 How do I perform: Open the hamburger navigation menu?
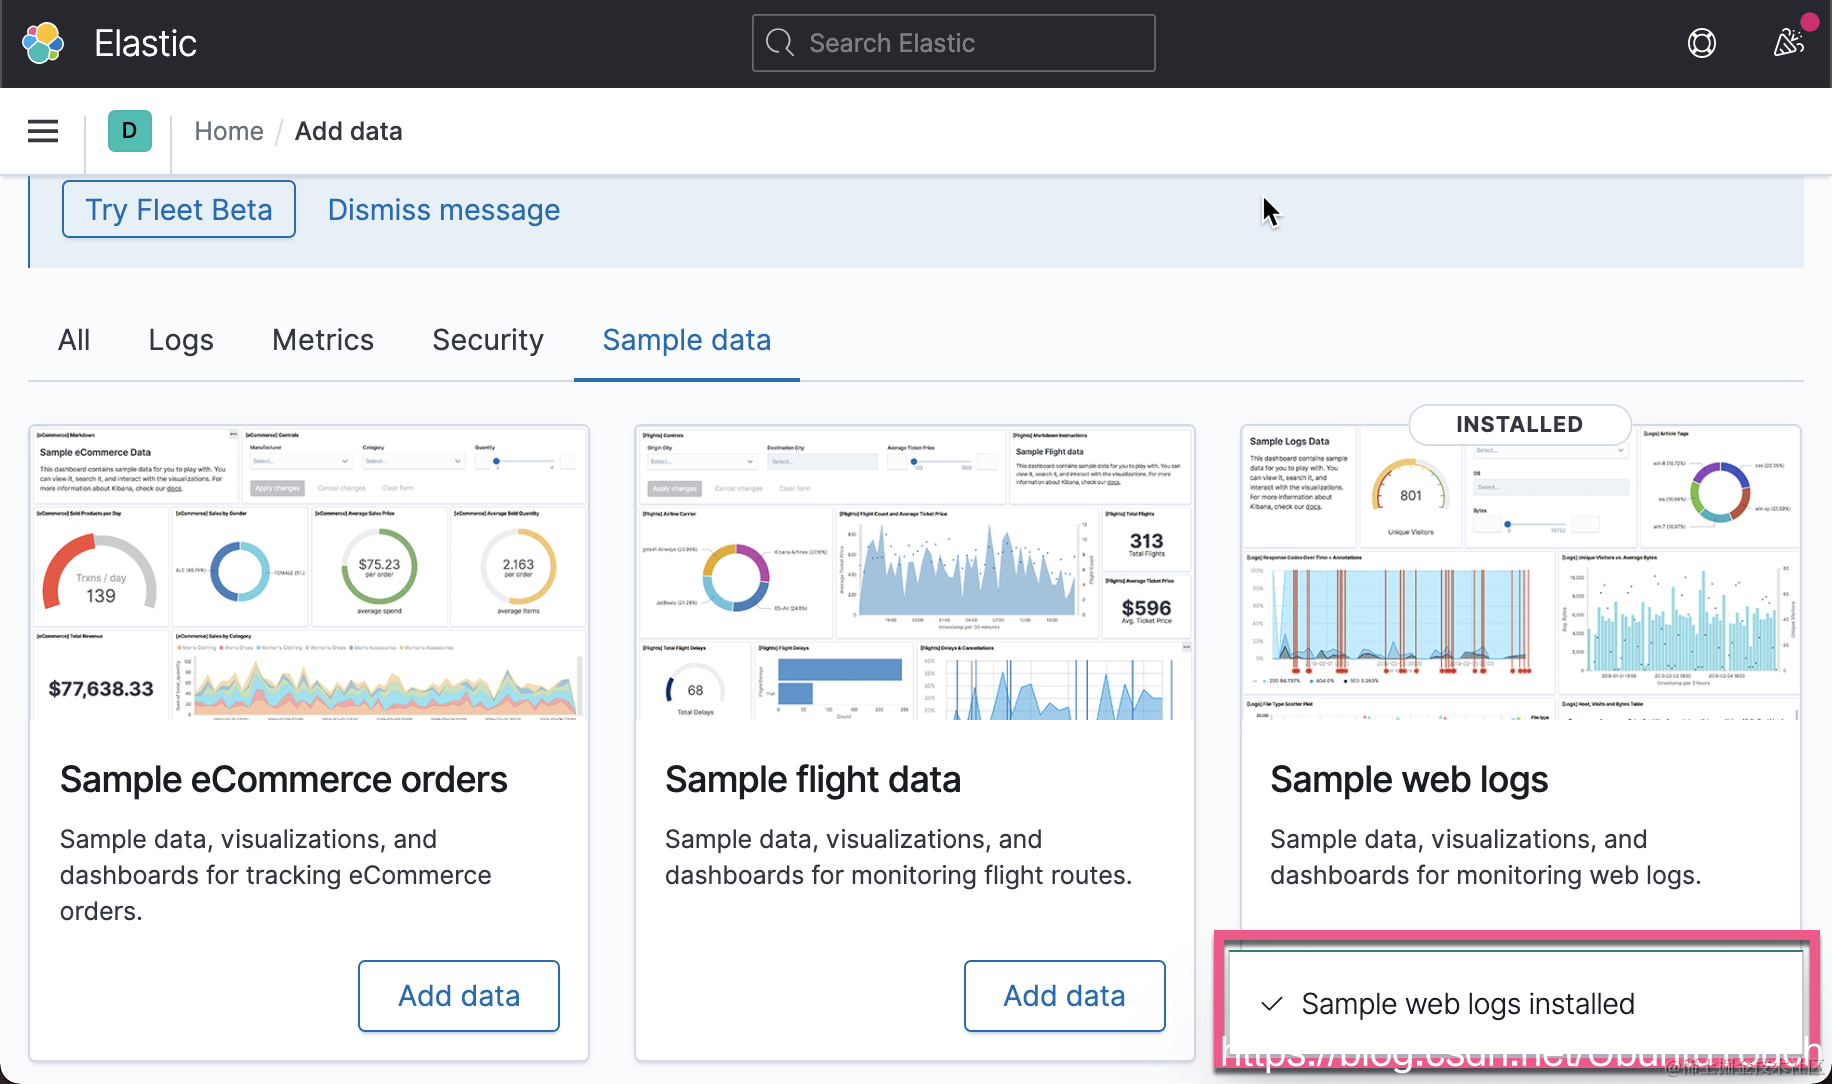tap(43, 131)
